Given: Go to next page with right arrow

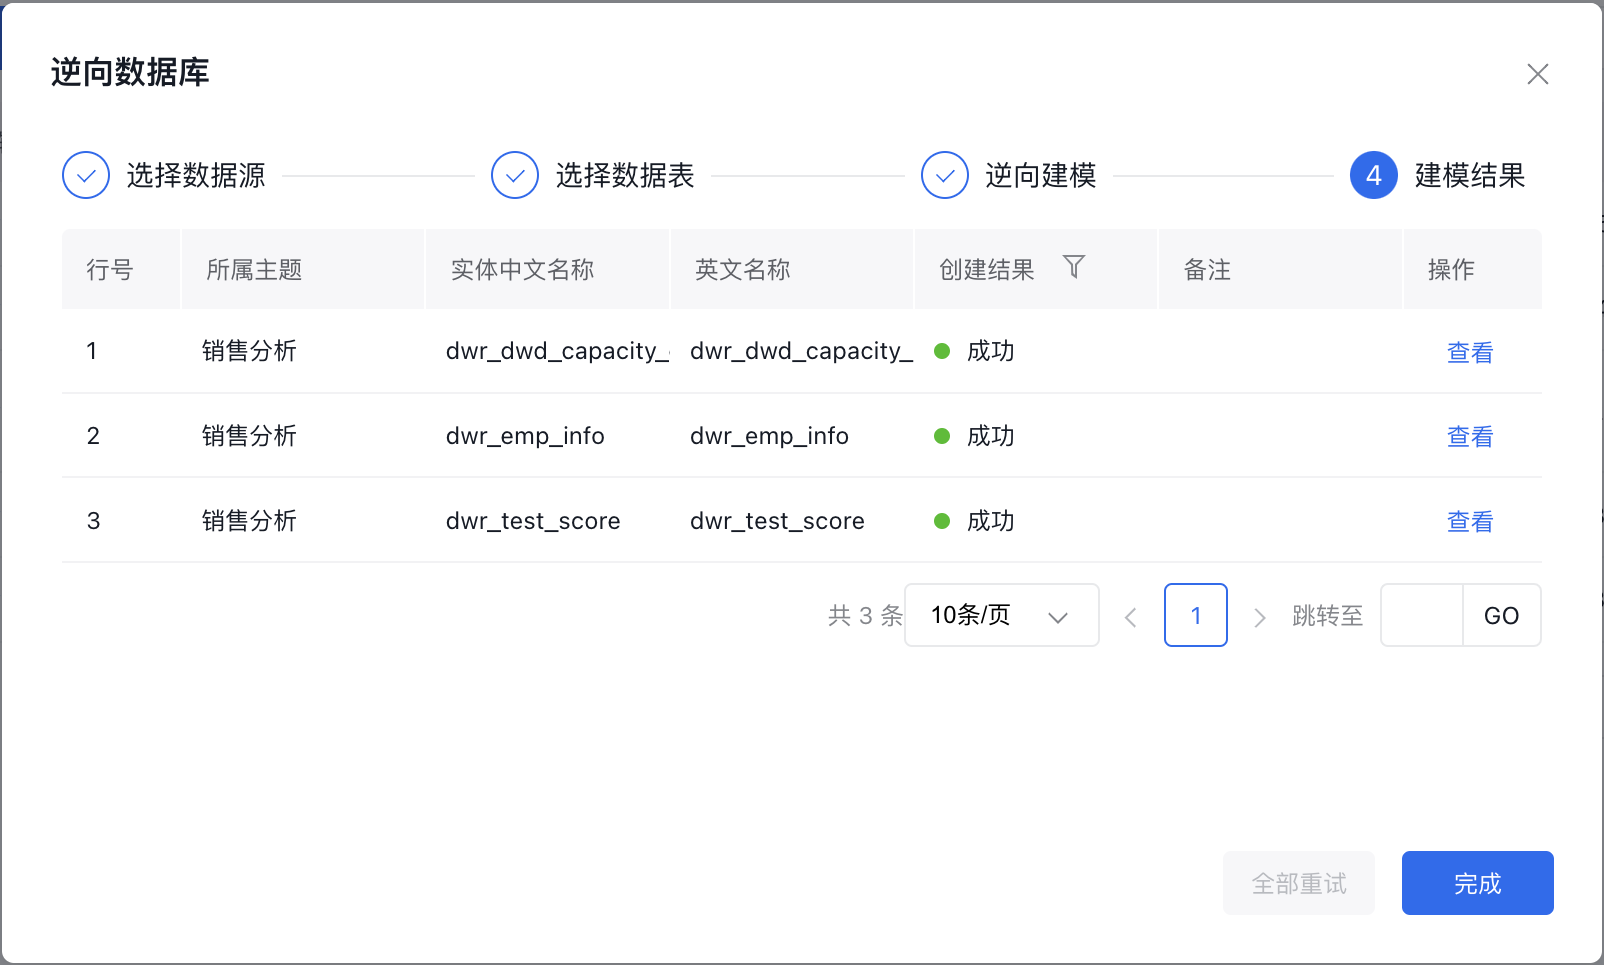Looking at the screenshot, I should [1260, 617].
